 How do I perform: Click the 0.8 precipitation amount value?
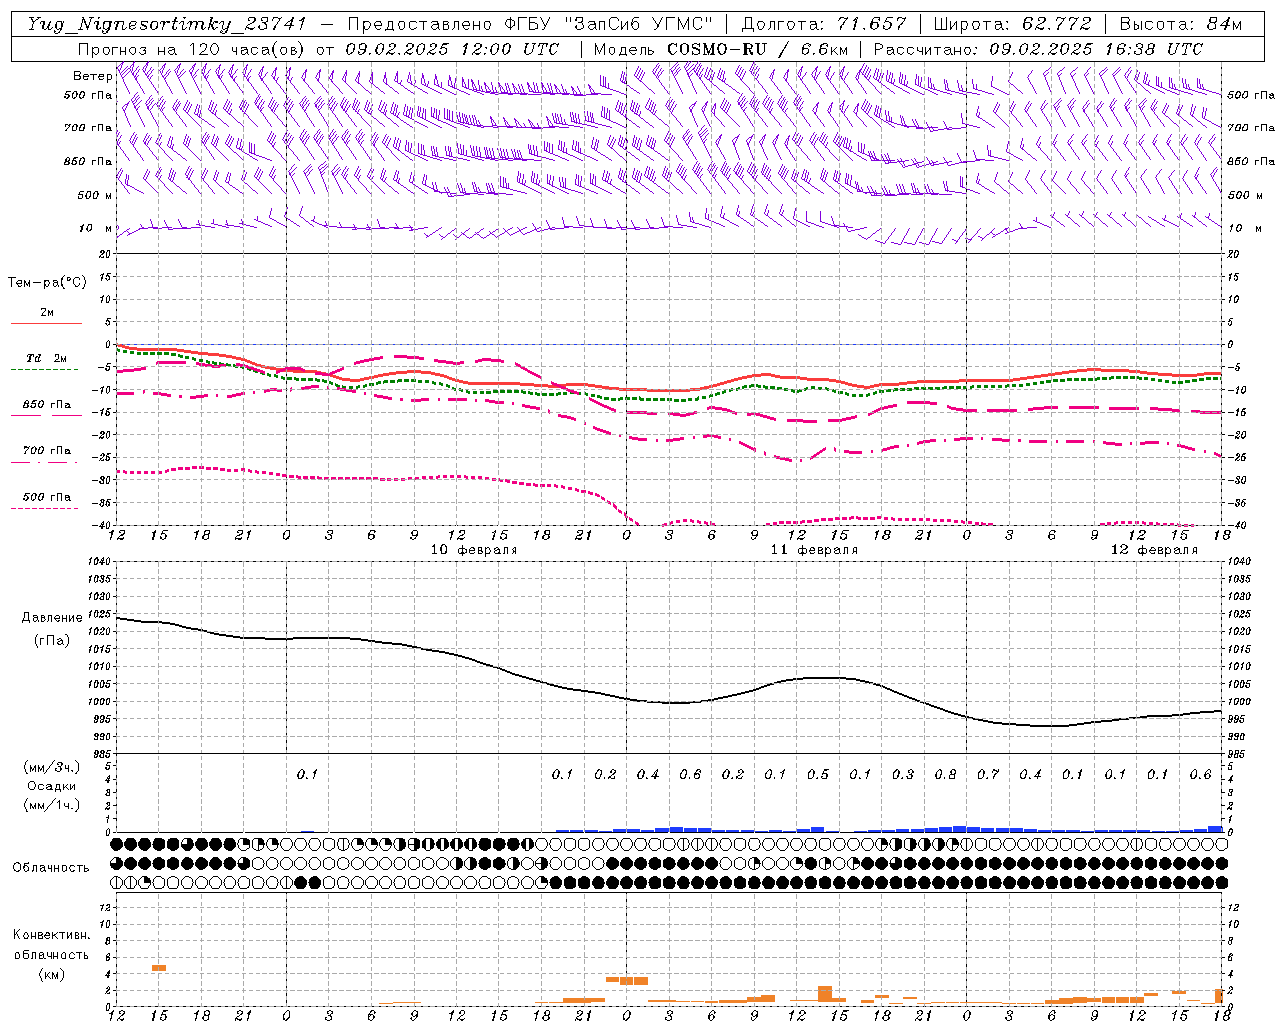(x=945, y=775)
